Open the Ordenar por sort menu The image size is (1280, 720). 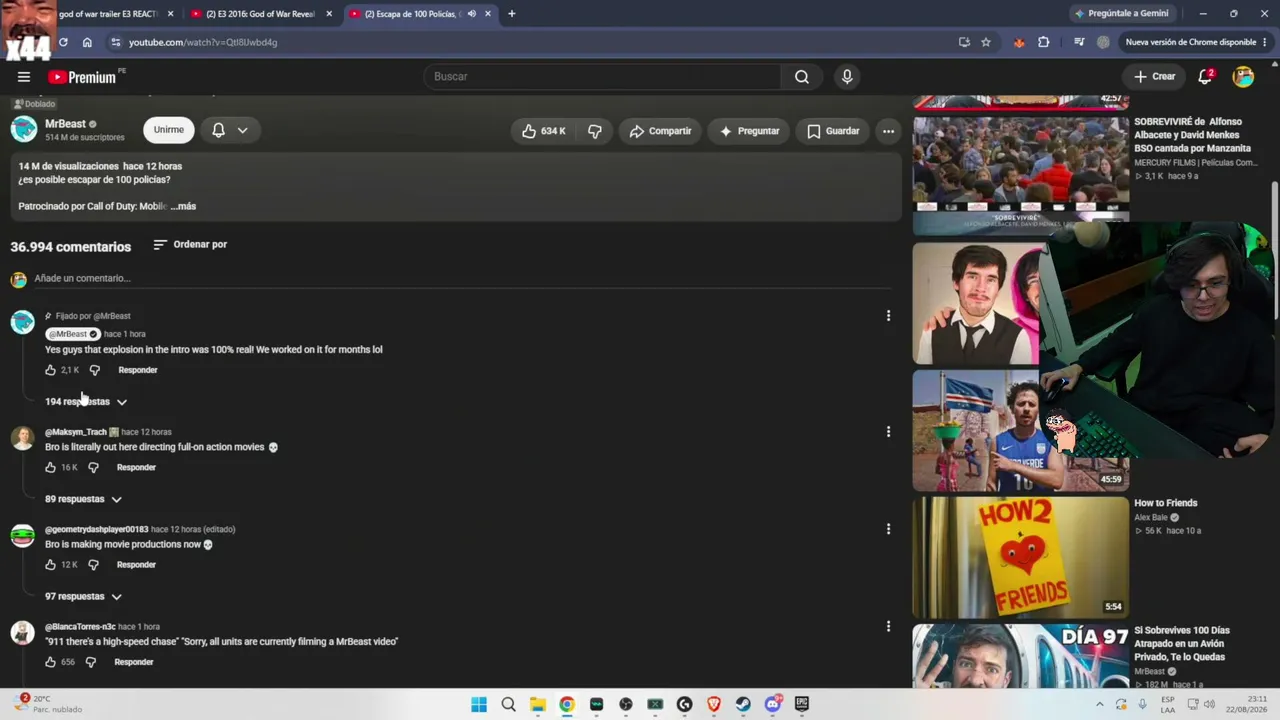pos(190,245)
